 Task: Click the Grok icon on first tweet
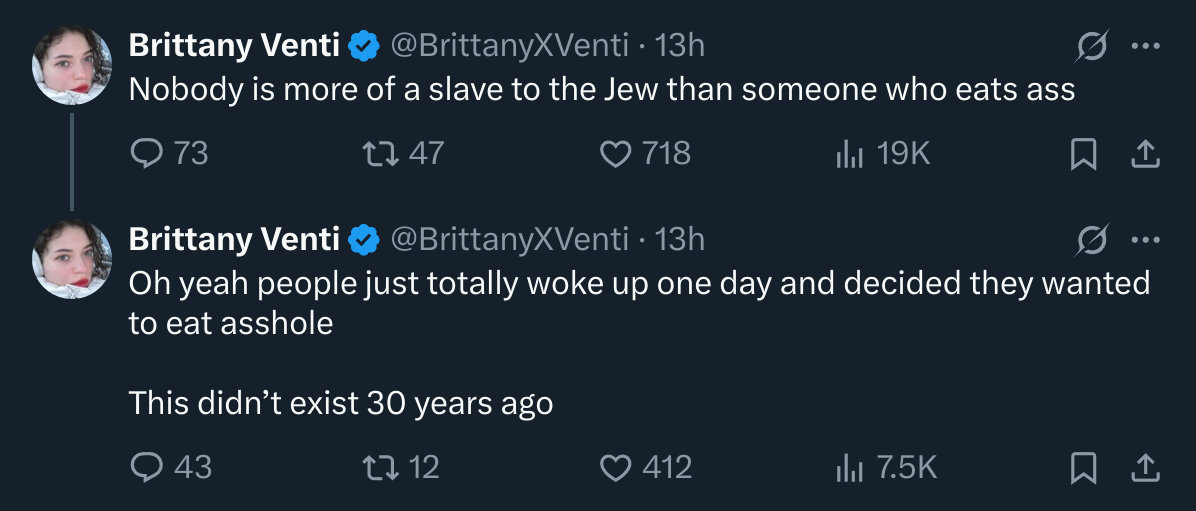[x=1092, y=46]
